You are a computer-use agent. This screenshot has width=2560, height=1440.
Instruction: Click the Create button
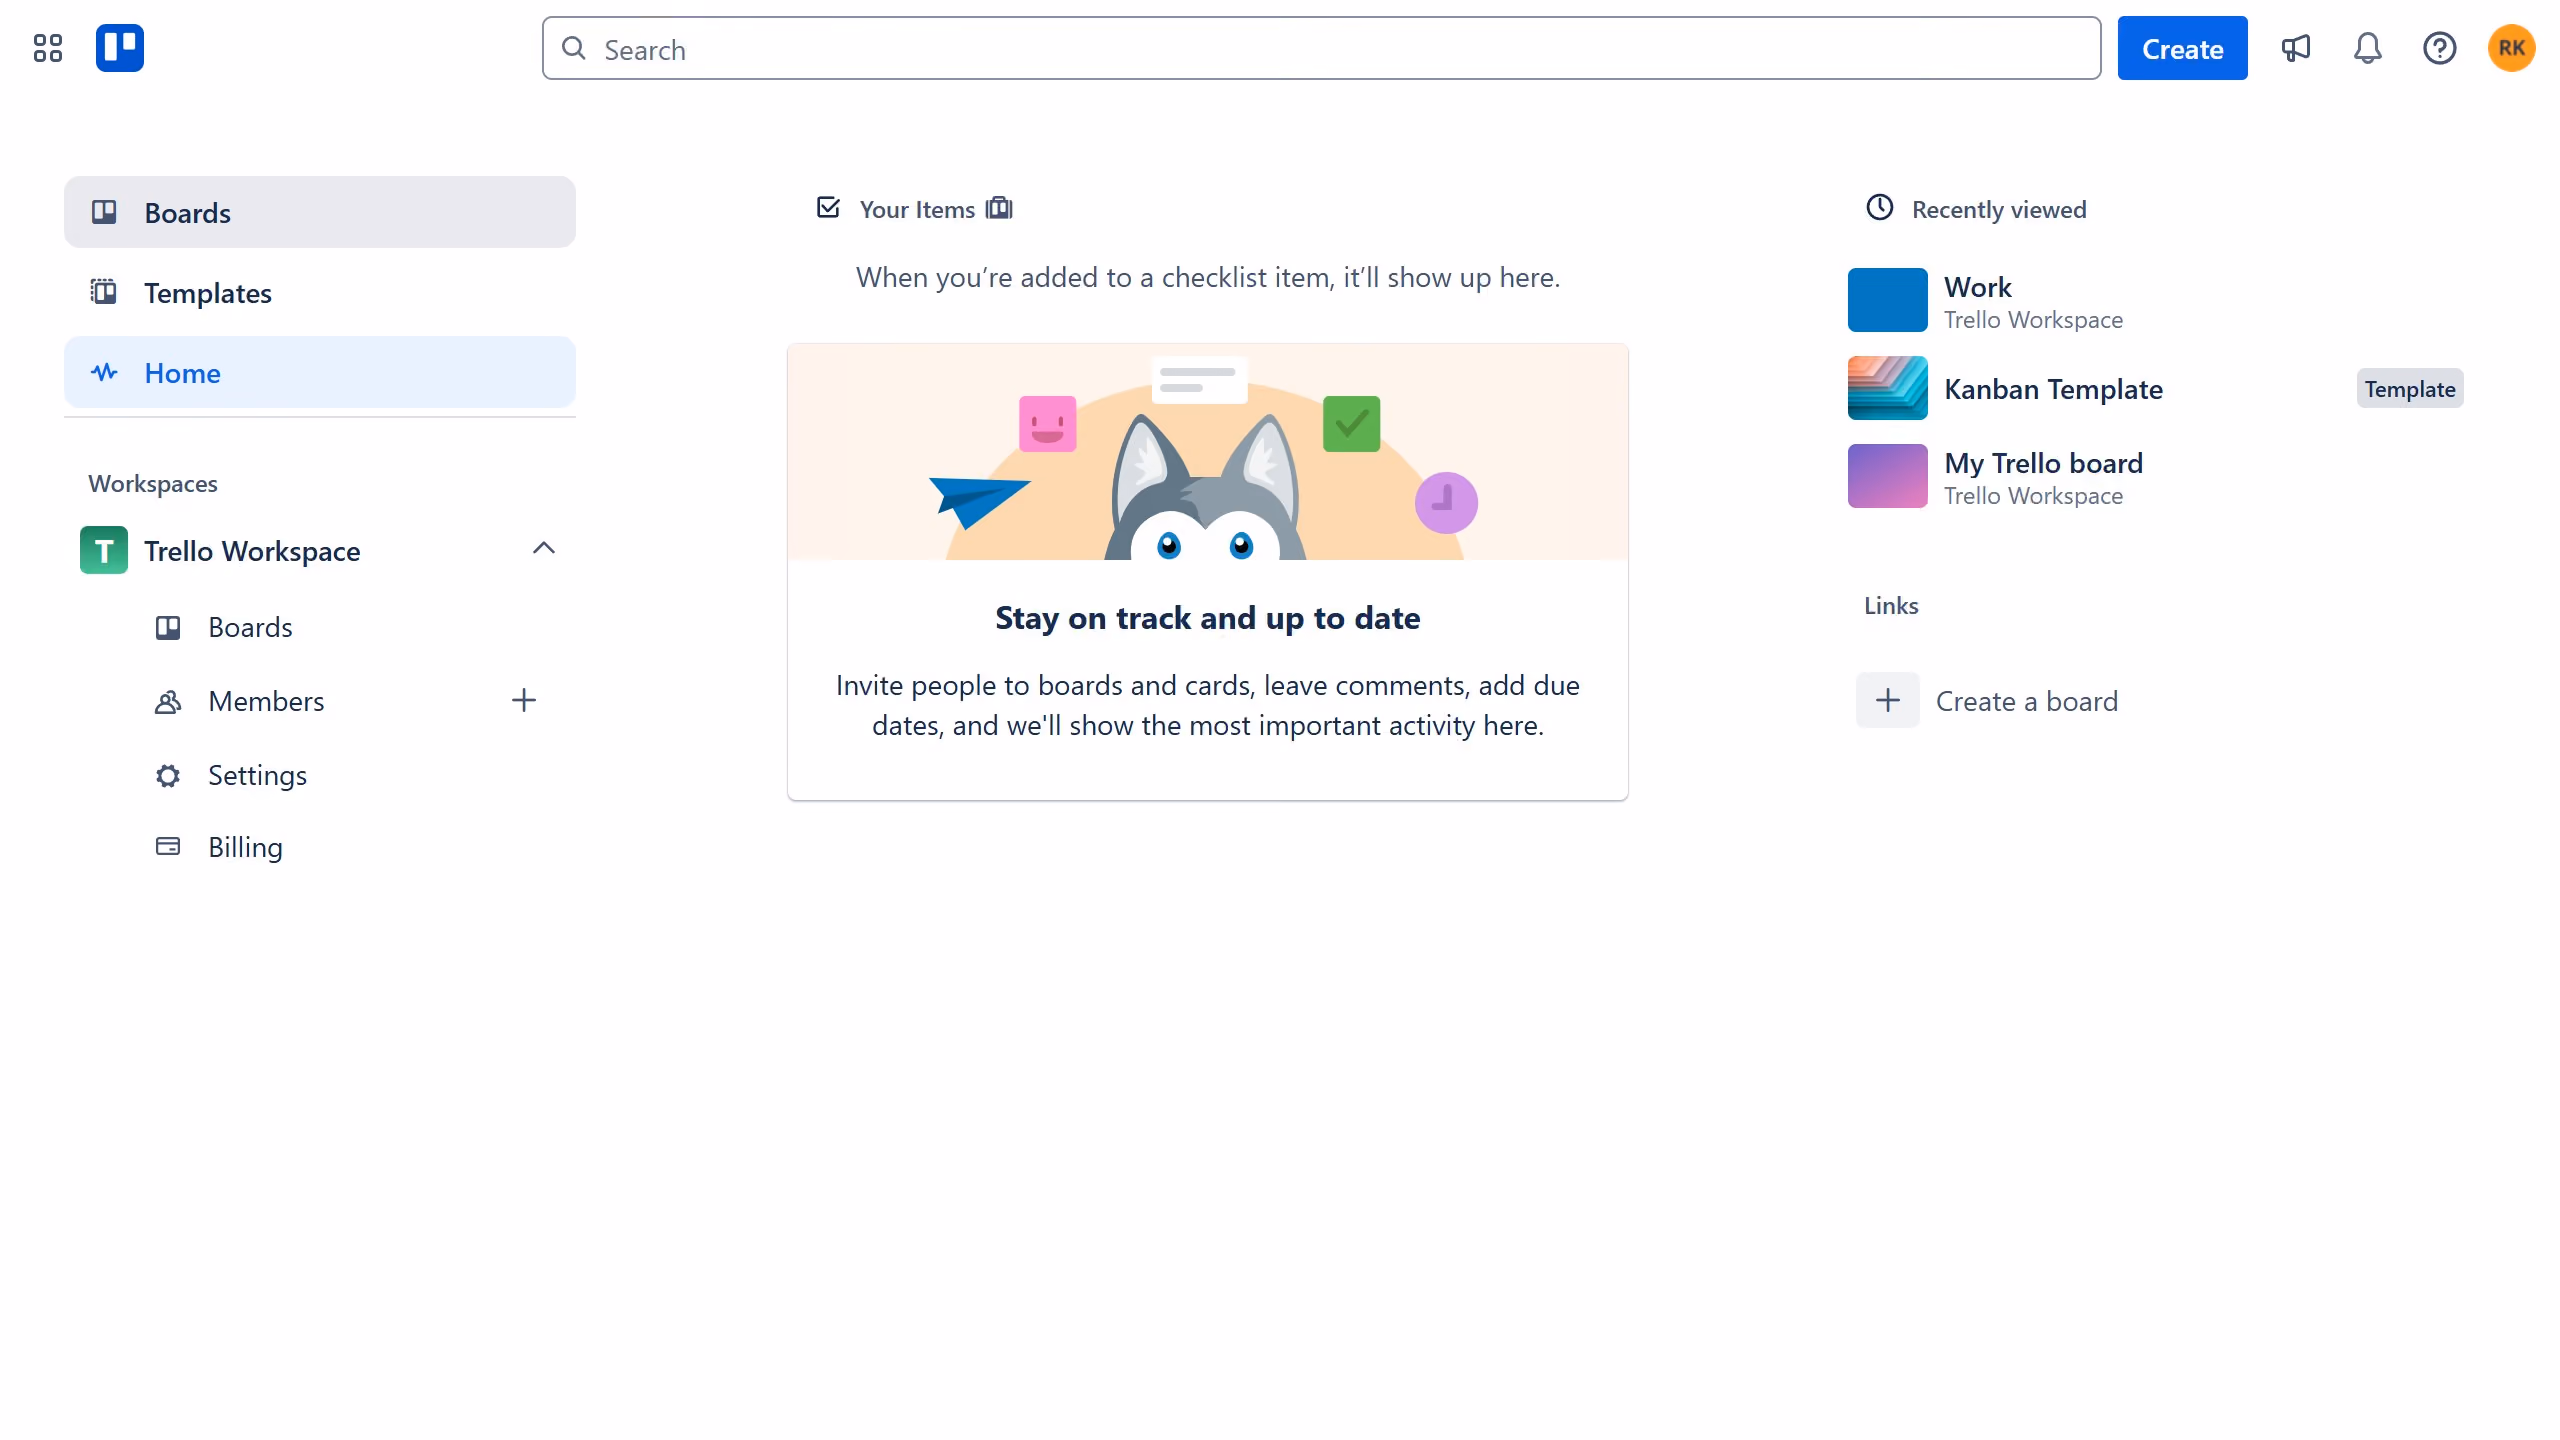[2182, 48]
